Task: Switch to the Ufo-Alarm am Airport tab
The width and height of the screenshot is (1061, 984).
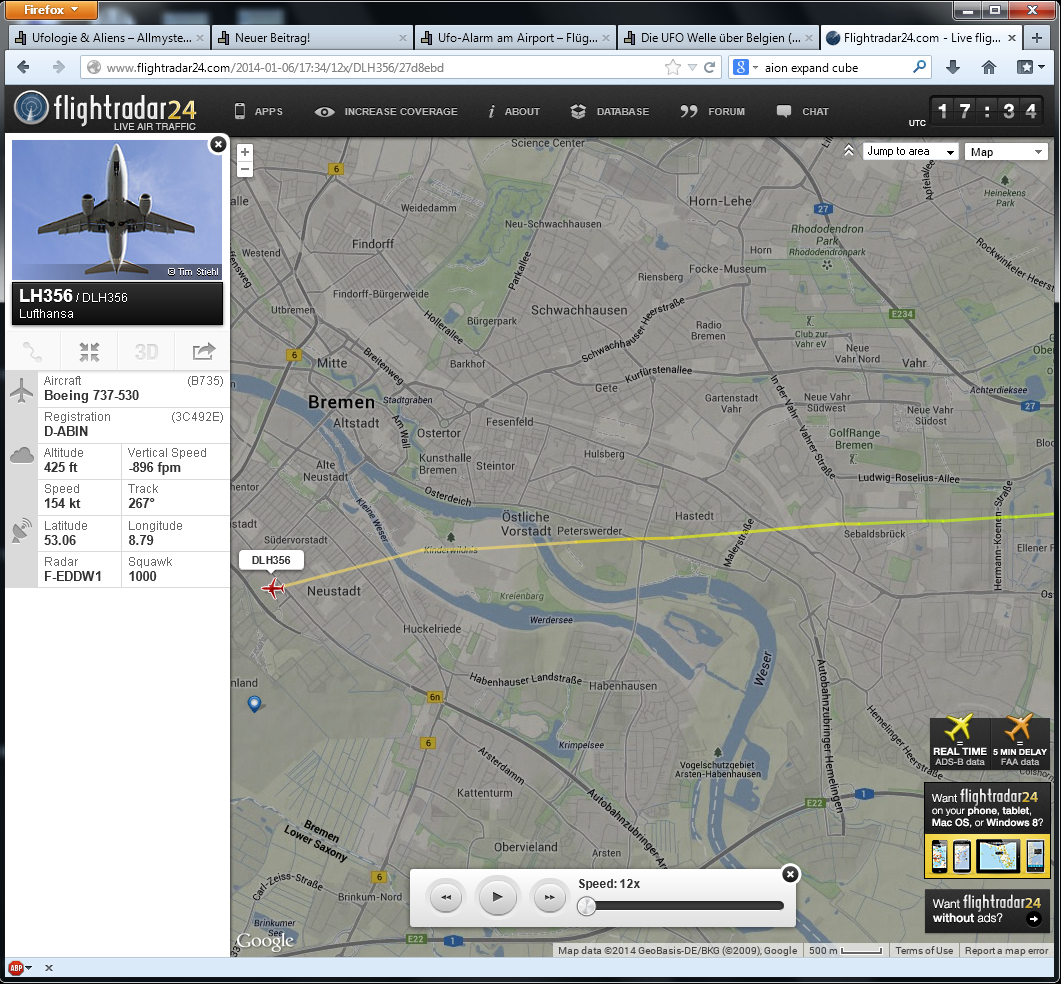Action: click(x=513, y=38)
